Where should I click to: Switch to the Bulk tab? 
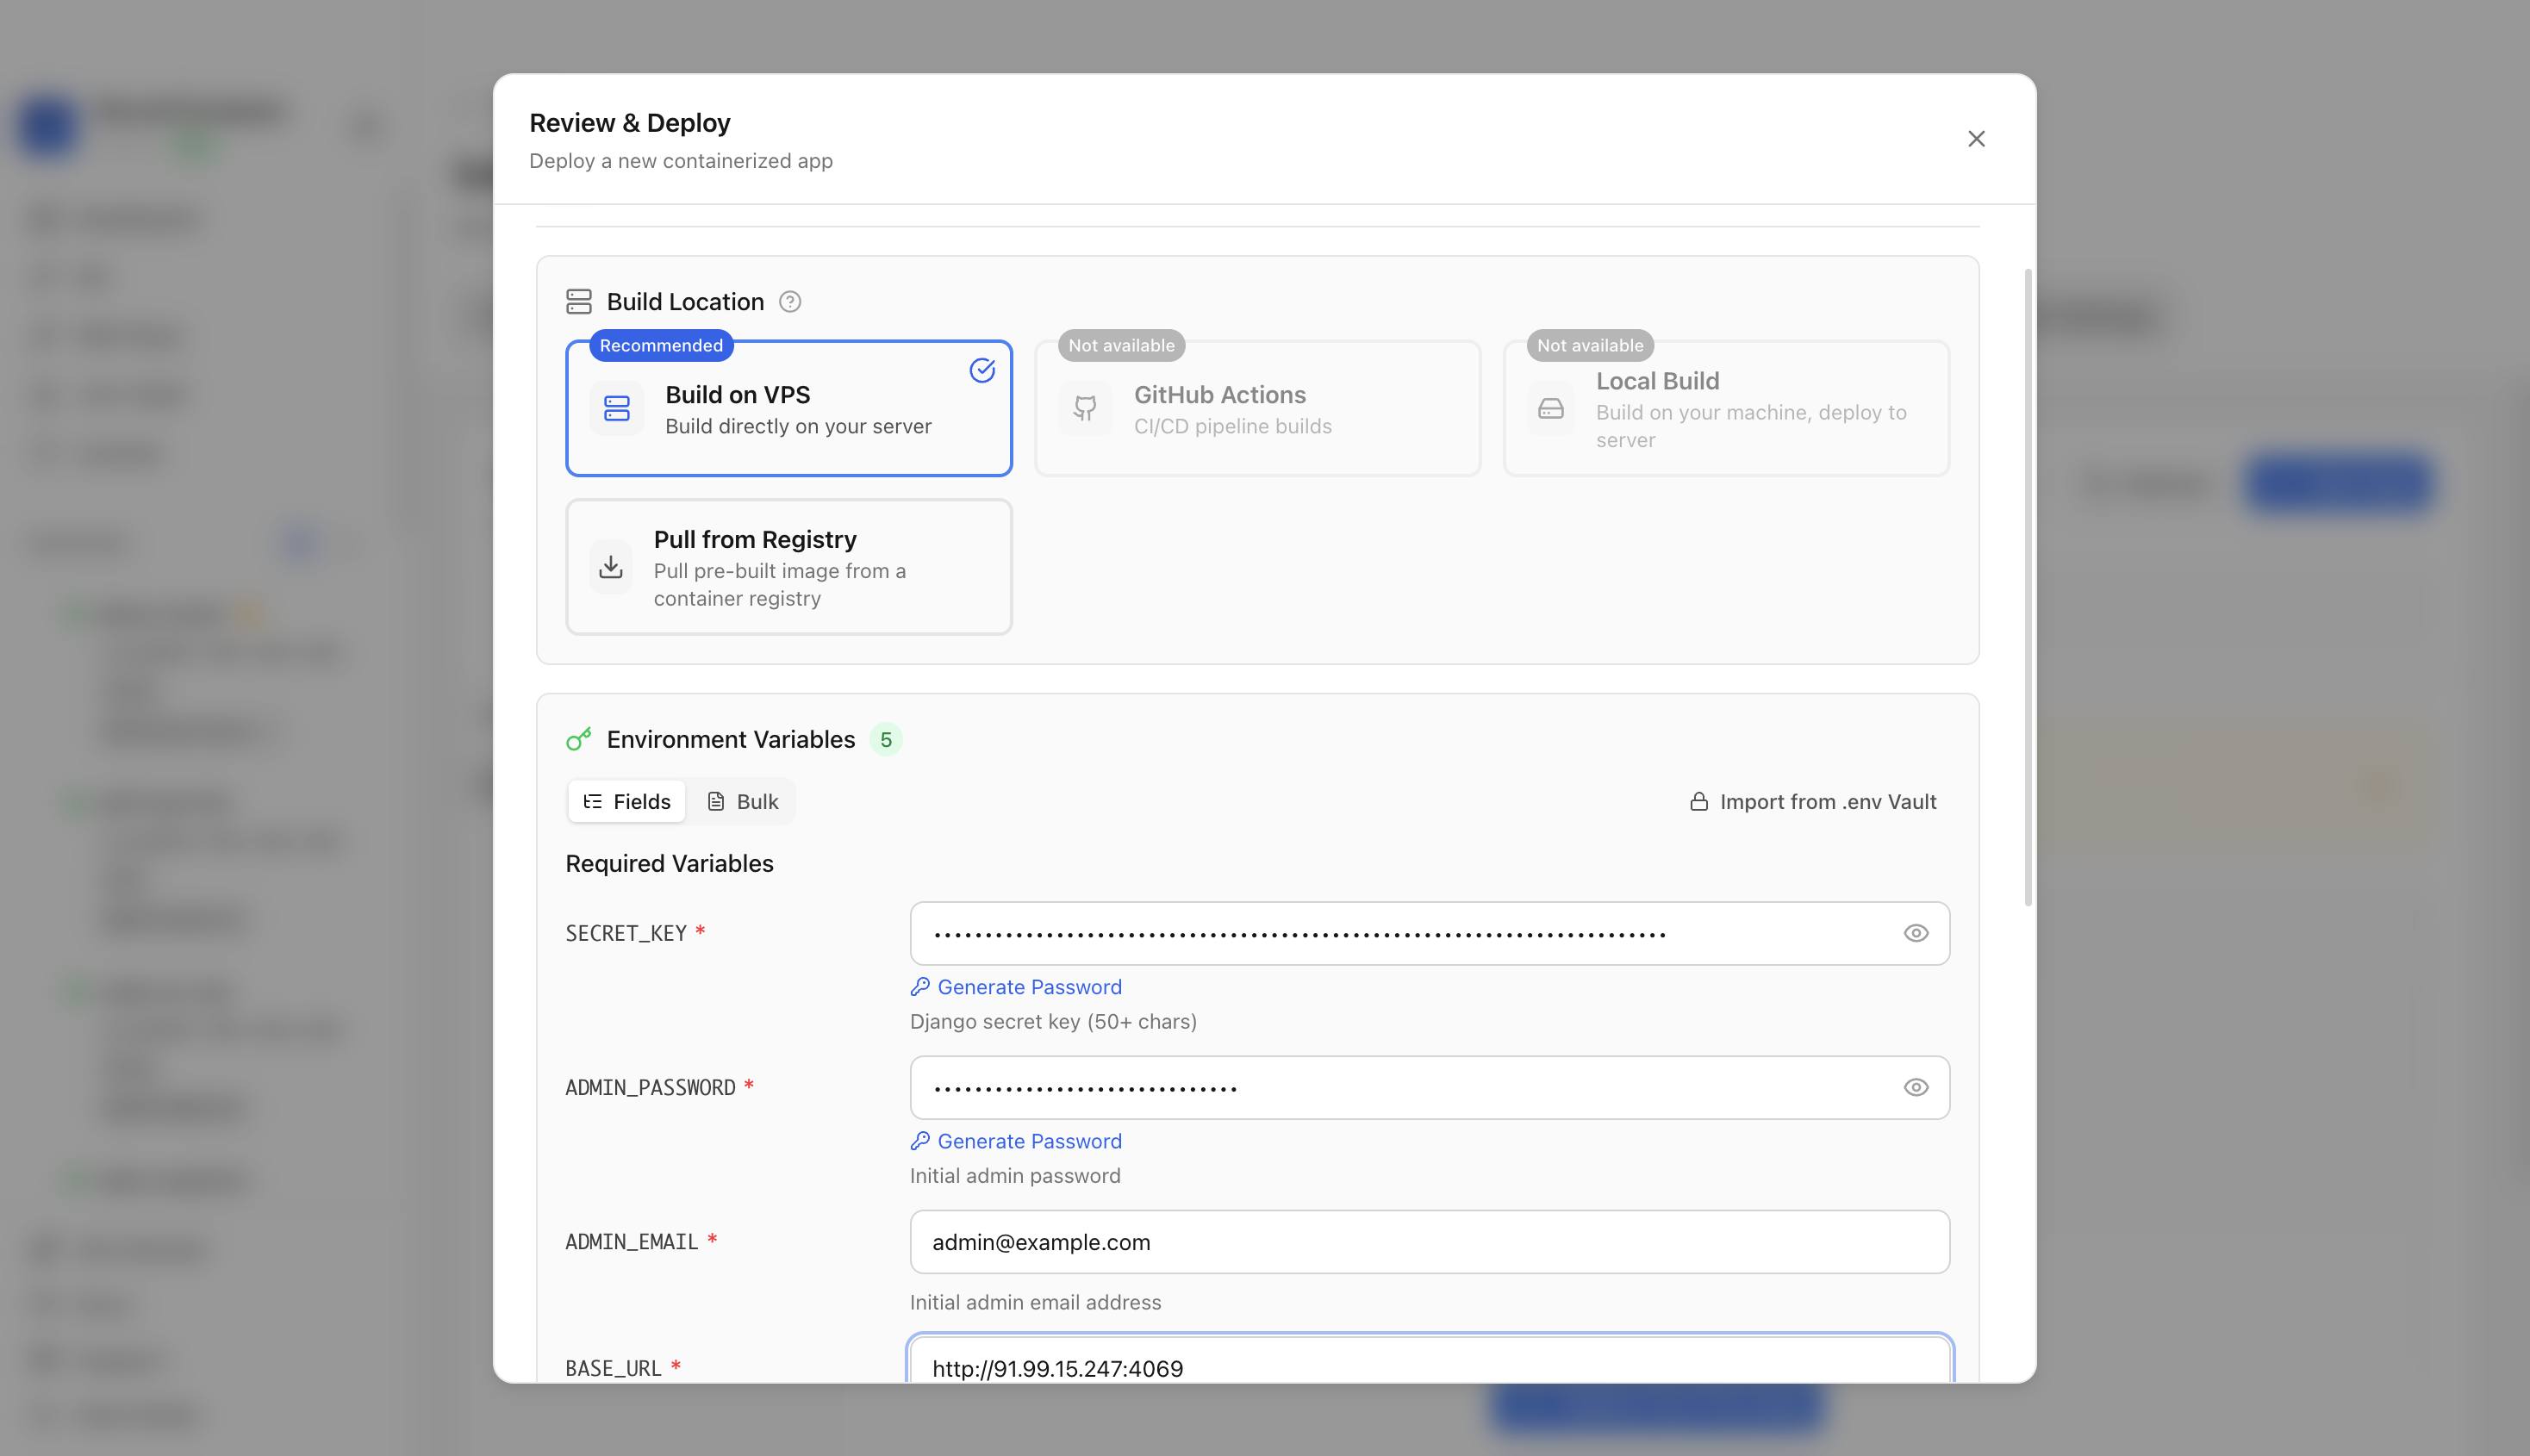[x=743, y=802]
